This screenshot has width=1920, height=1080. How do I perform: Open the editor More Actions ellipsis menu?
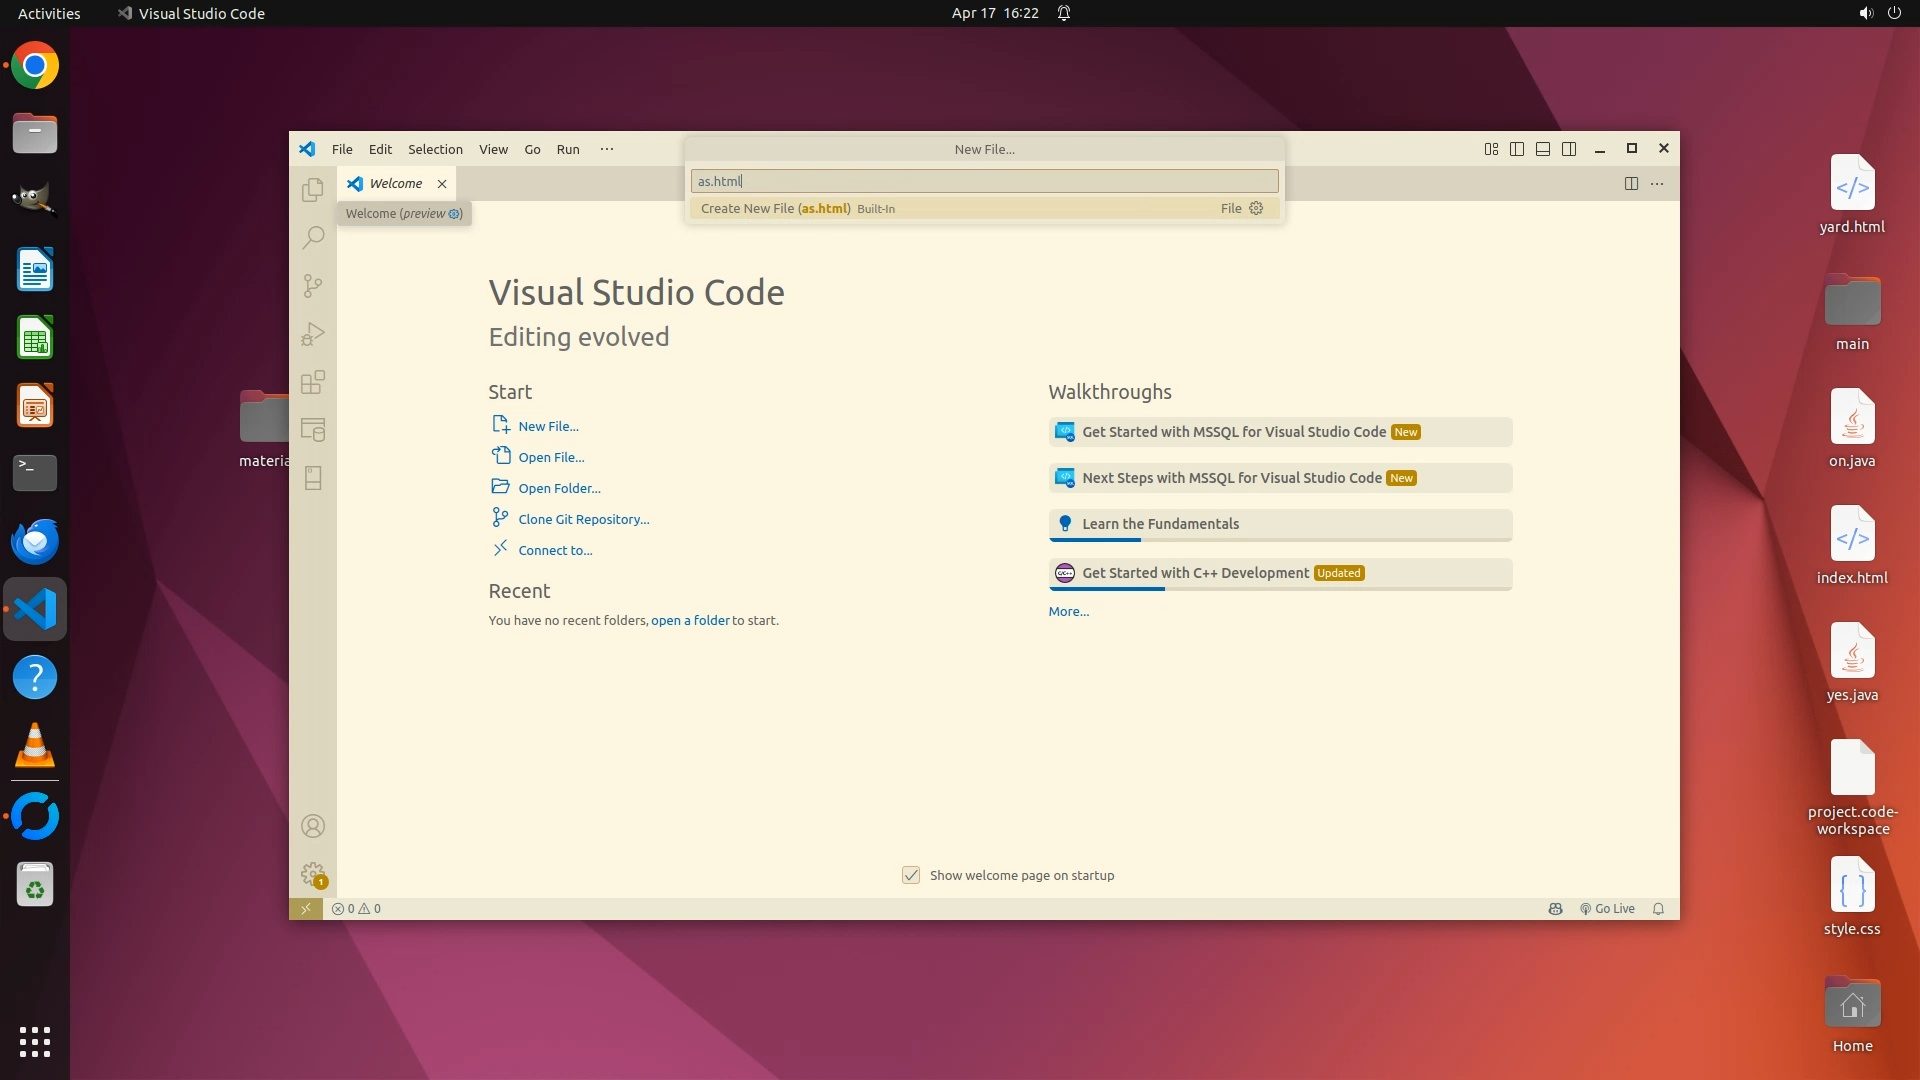1657,184
